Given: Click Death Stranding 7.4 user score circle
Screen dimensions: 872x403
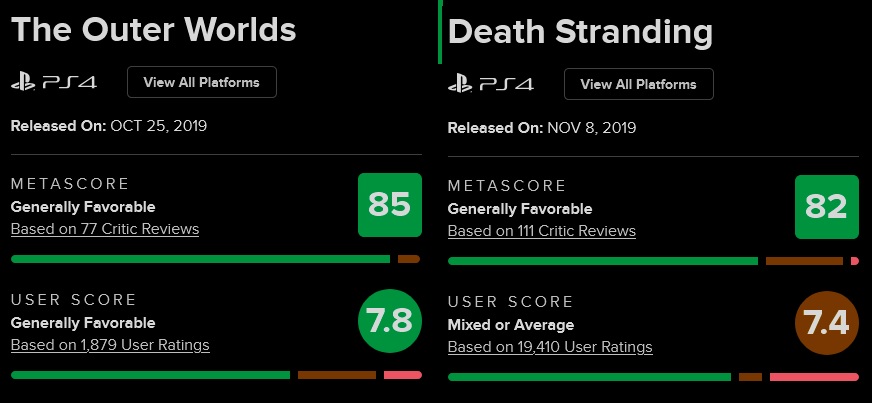Looking at the screenshot, I should click(827, 323).
